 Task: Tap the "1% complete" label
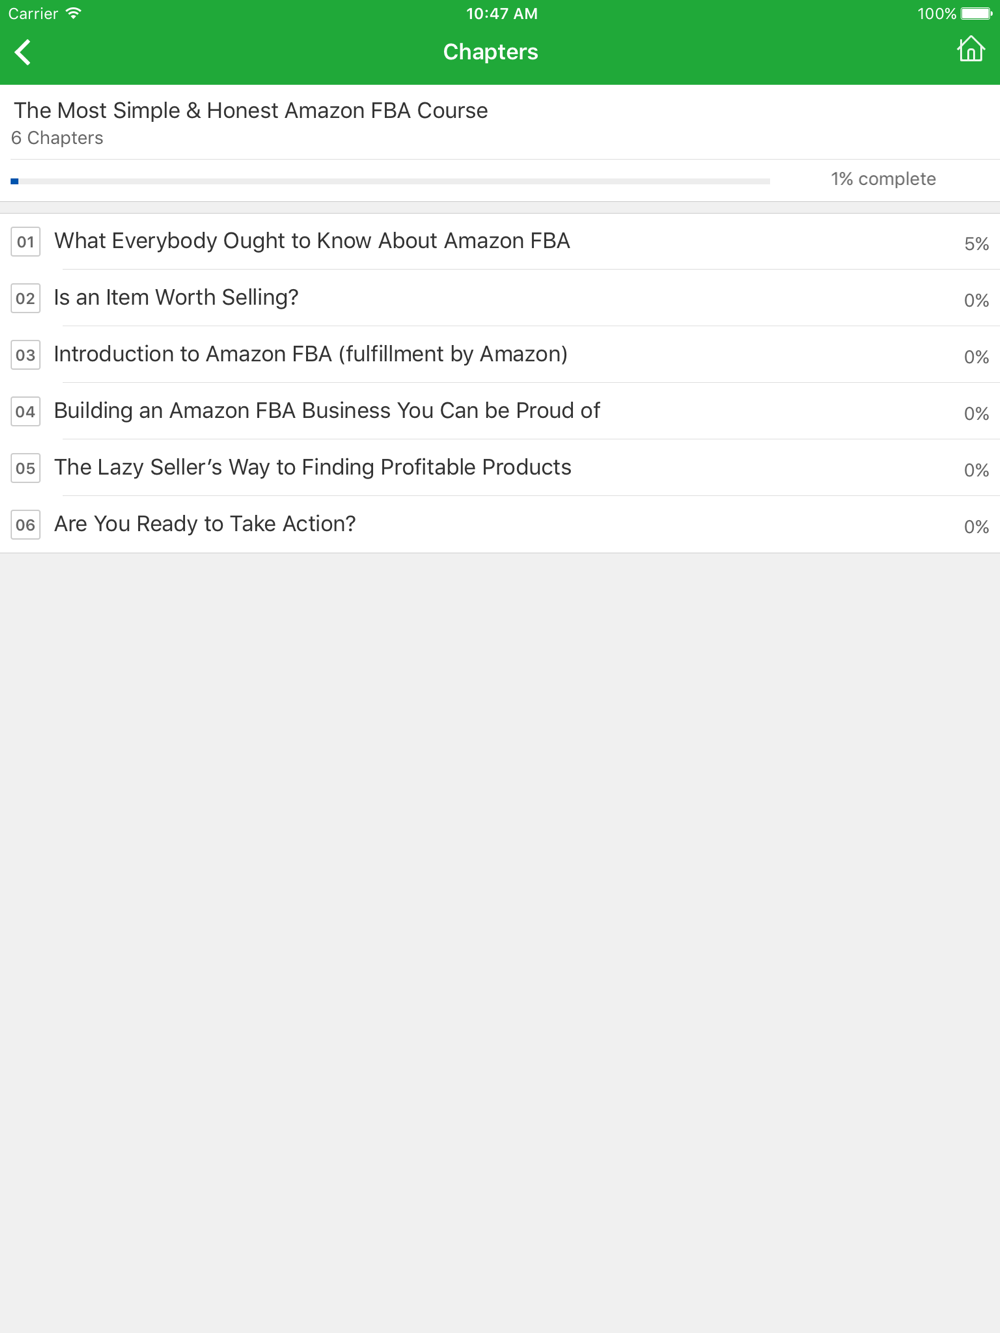click(883, 179)
